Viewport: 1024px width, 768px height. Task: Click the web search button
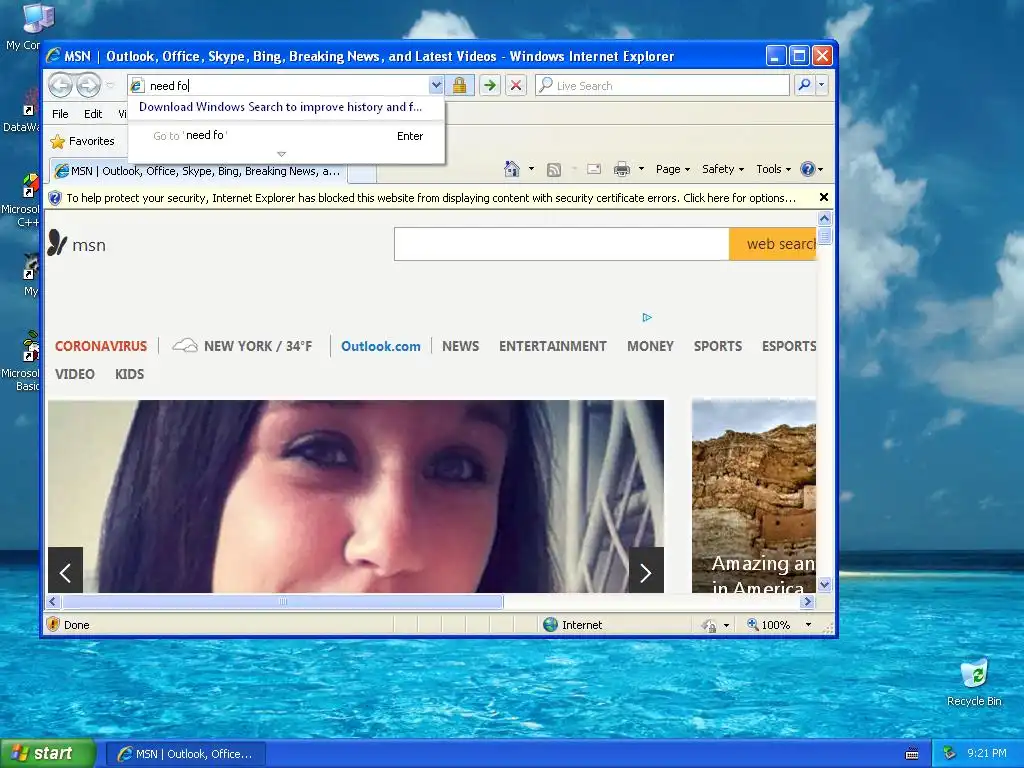773,244
